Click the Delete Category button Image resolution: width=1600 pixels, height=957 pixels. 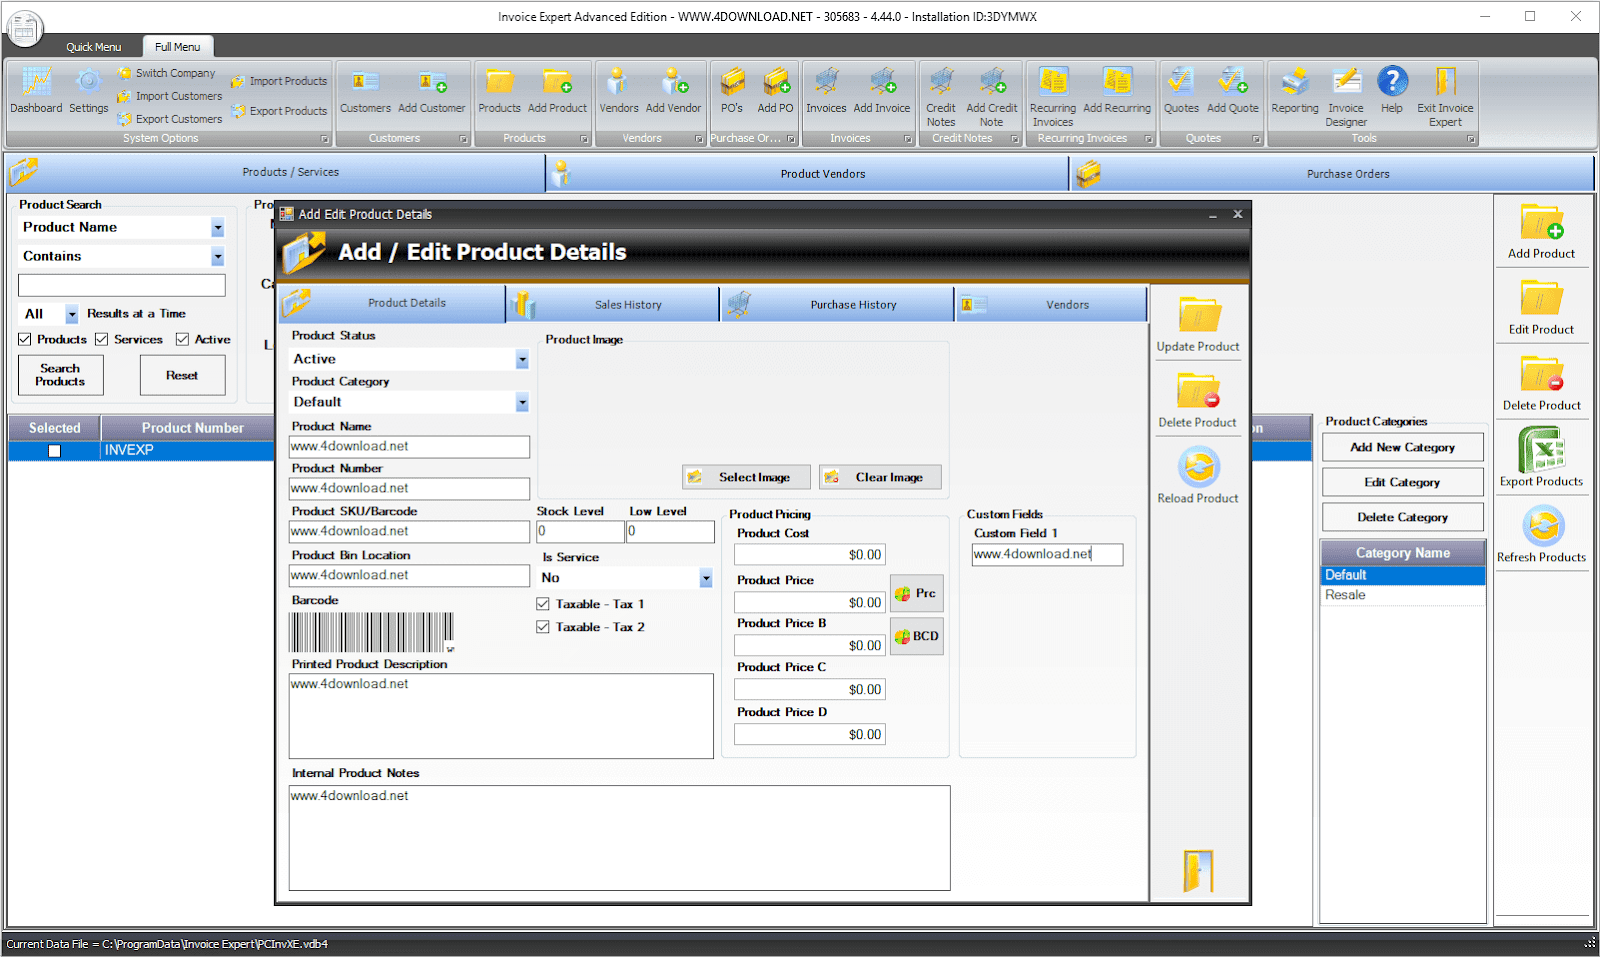click(x=1402, y=517)
